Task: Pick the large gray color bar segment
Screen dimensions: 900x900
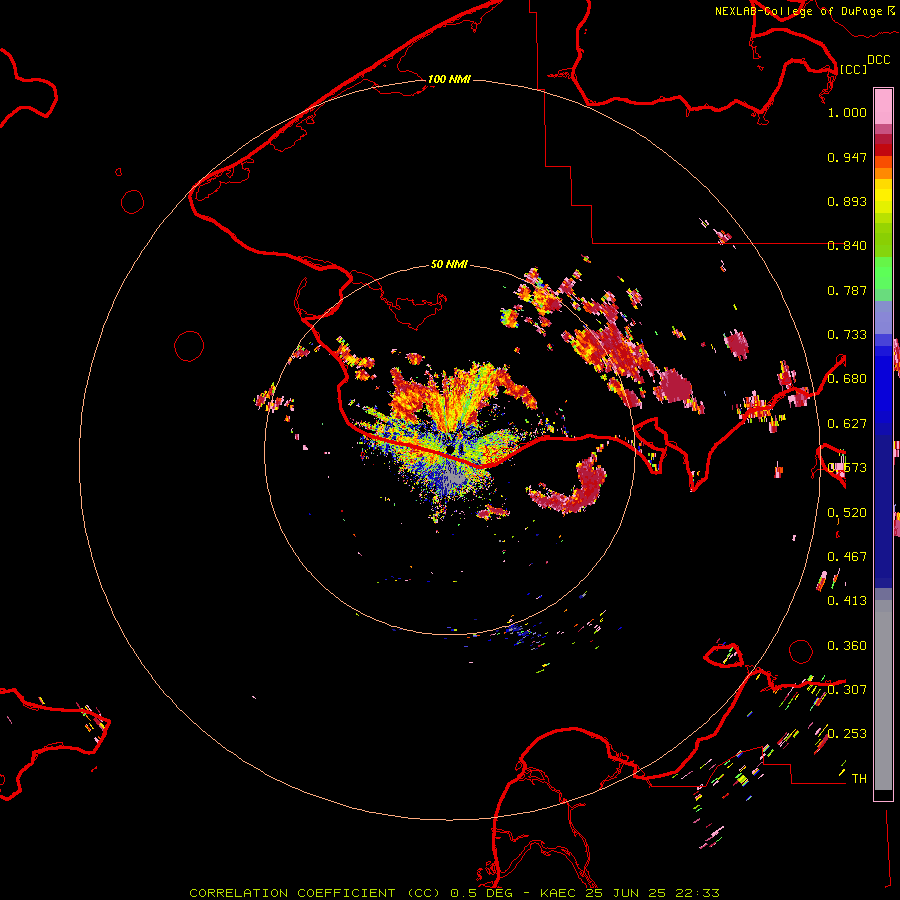Action: tap(883, 695)
